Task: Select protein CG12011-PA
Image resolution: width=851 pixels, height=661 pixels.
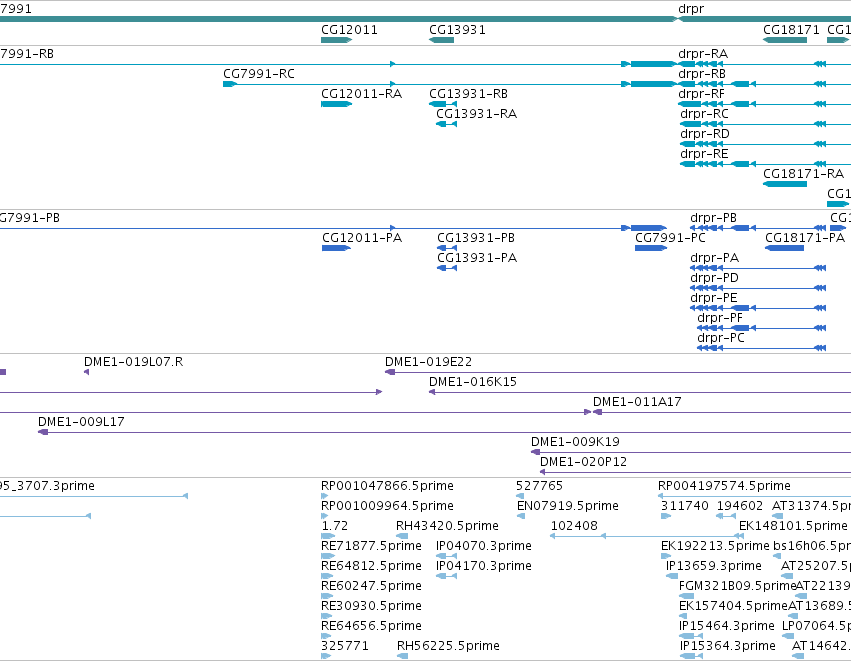Action: [362, 238]
